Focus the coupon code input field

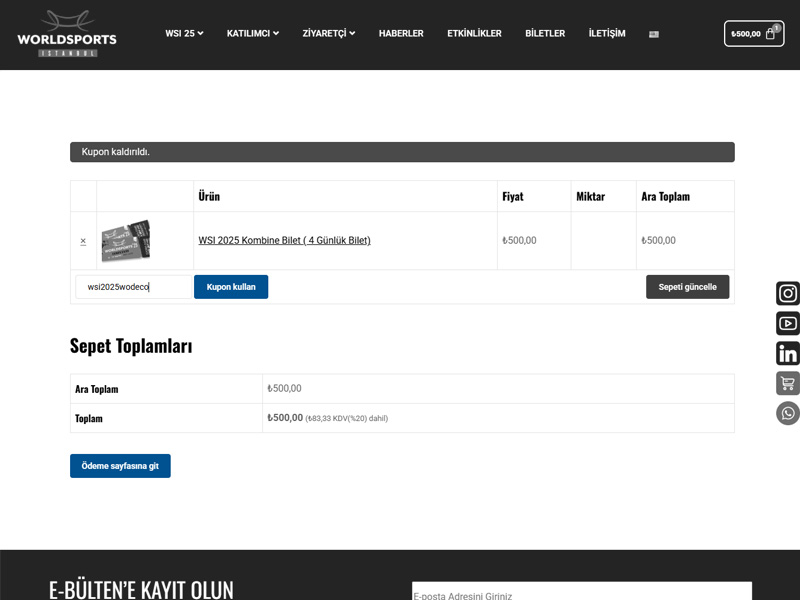134,287
